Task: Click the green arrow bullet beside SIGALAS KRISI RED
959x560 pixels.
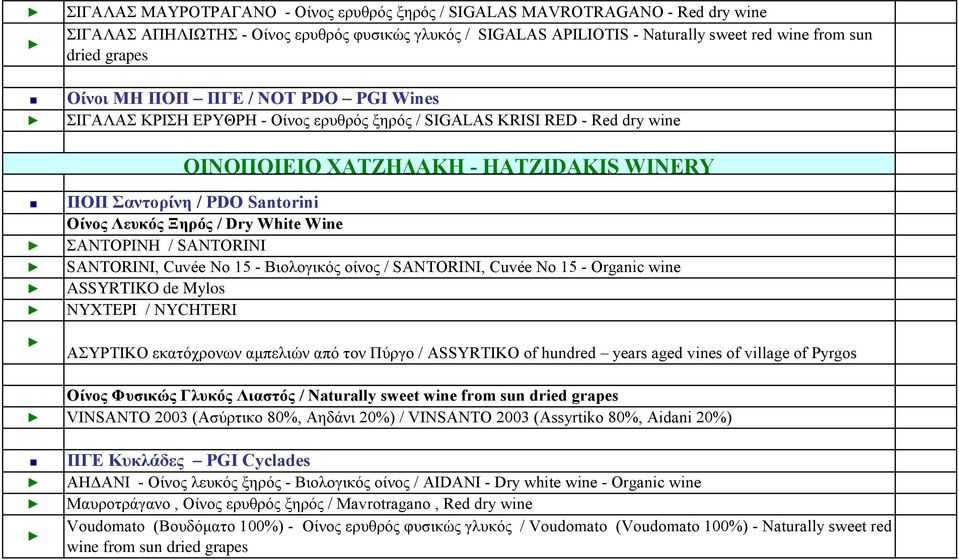Action: [x=34, y=120]
